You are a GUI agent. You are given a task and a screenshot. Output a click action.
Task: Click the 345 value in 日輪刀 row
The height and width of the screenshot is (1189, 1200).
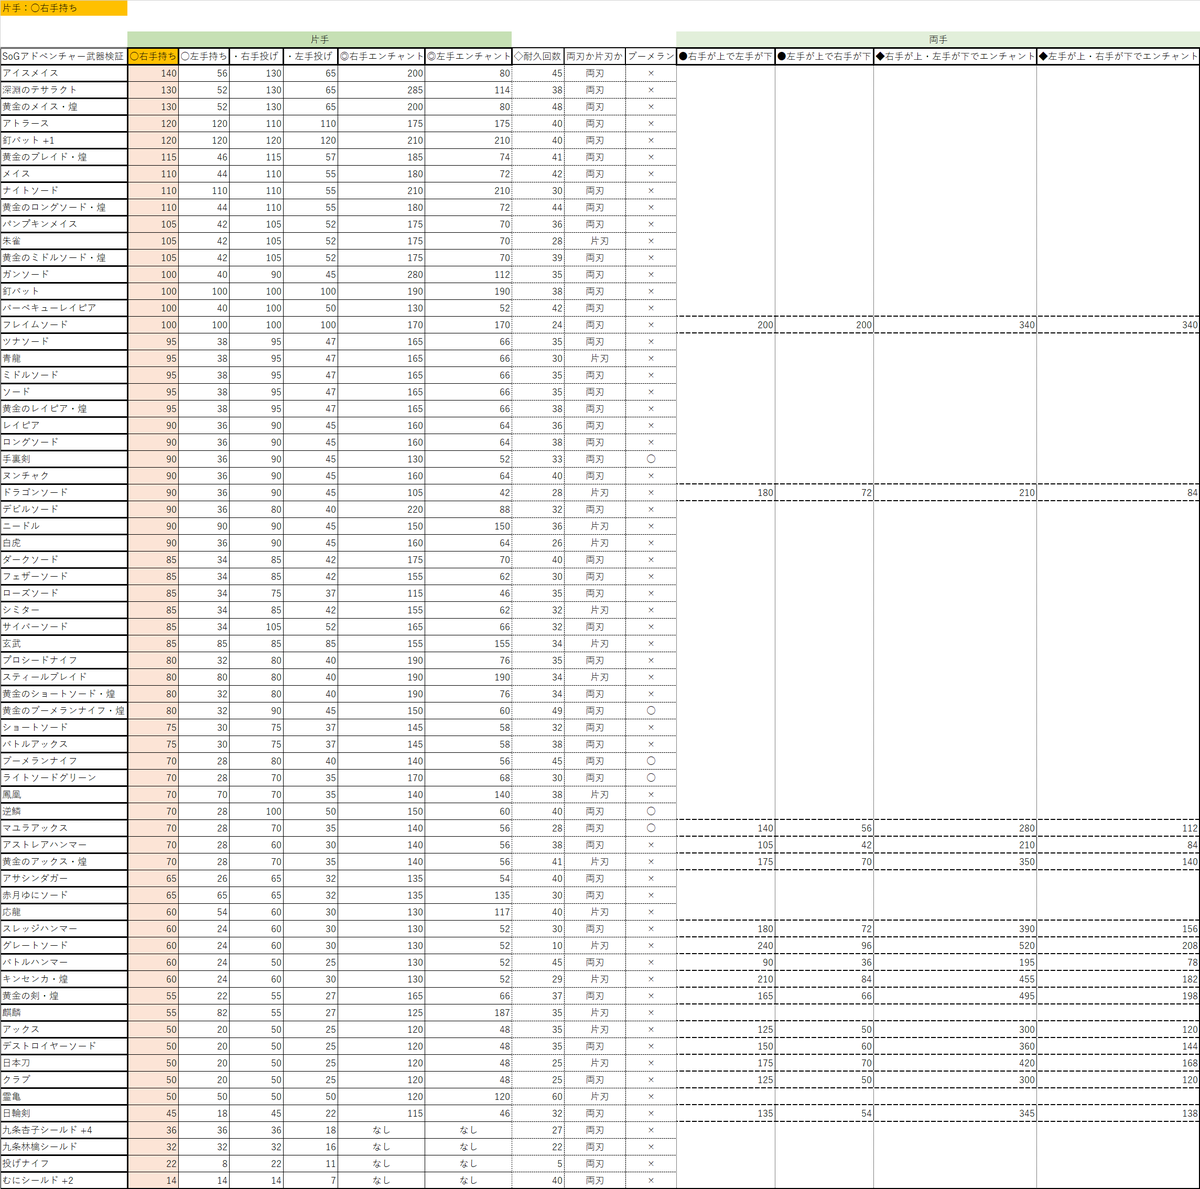click(x=955, y=1113)
